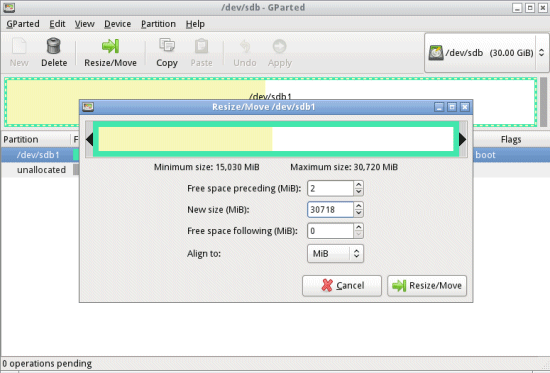
Task: Click the Paste clipboard icon
Action: [201, 46]
